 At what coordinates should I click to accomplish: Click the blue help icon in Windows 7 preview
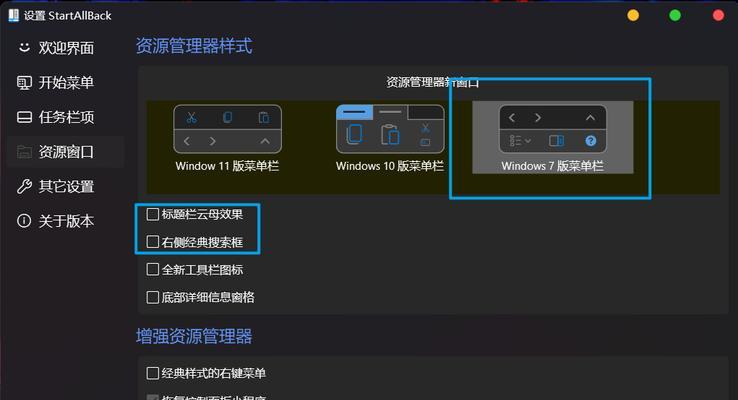click(591, 141)
